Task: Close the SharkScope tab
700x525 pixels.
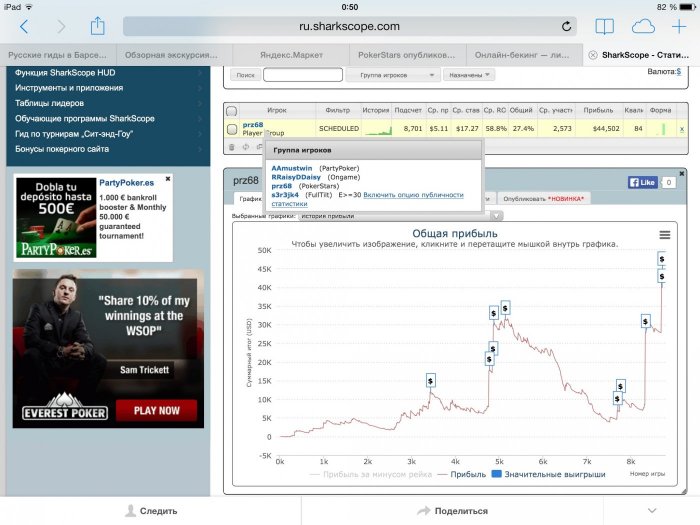Action: pyautogui.click(x=593, y=55)
